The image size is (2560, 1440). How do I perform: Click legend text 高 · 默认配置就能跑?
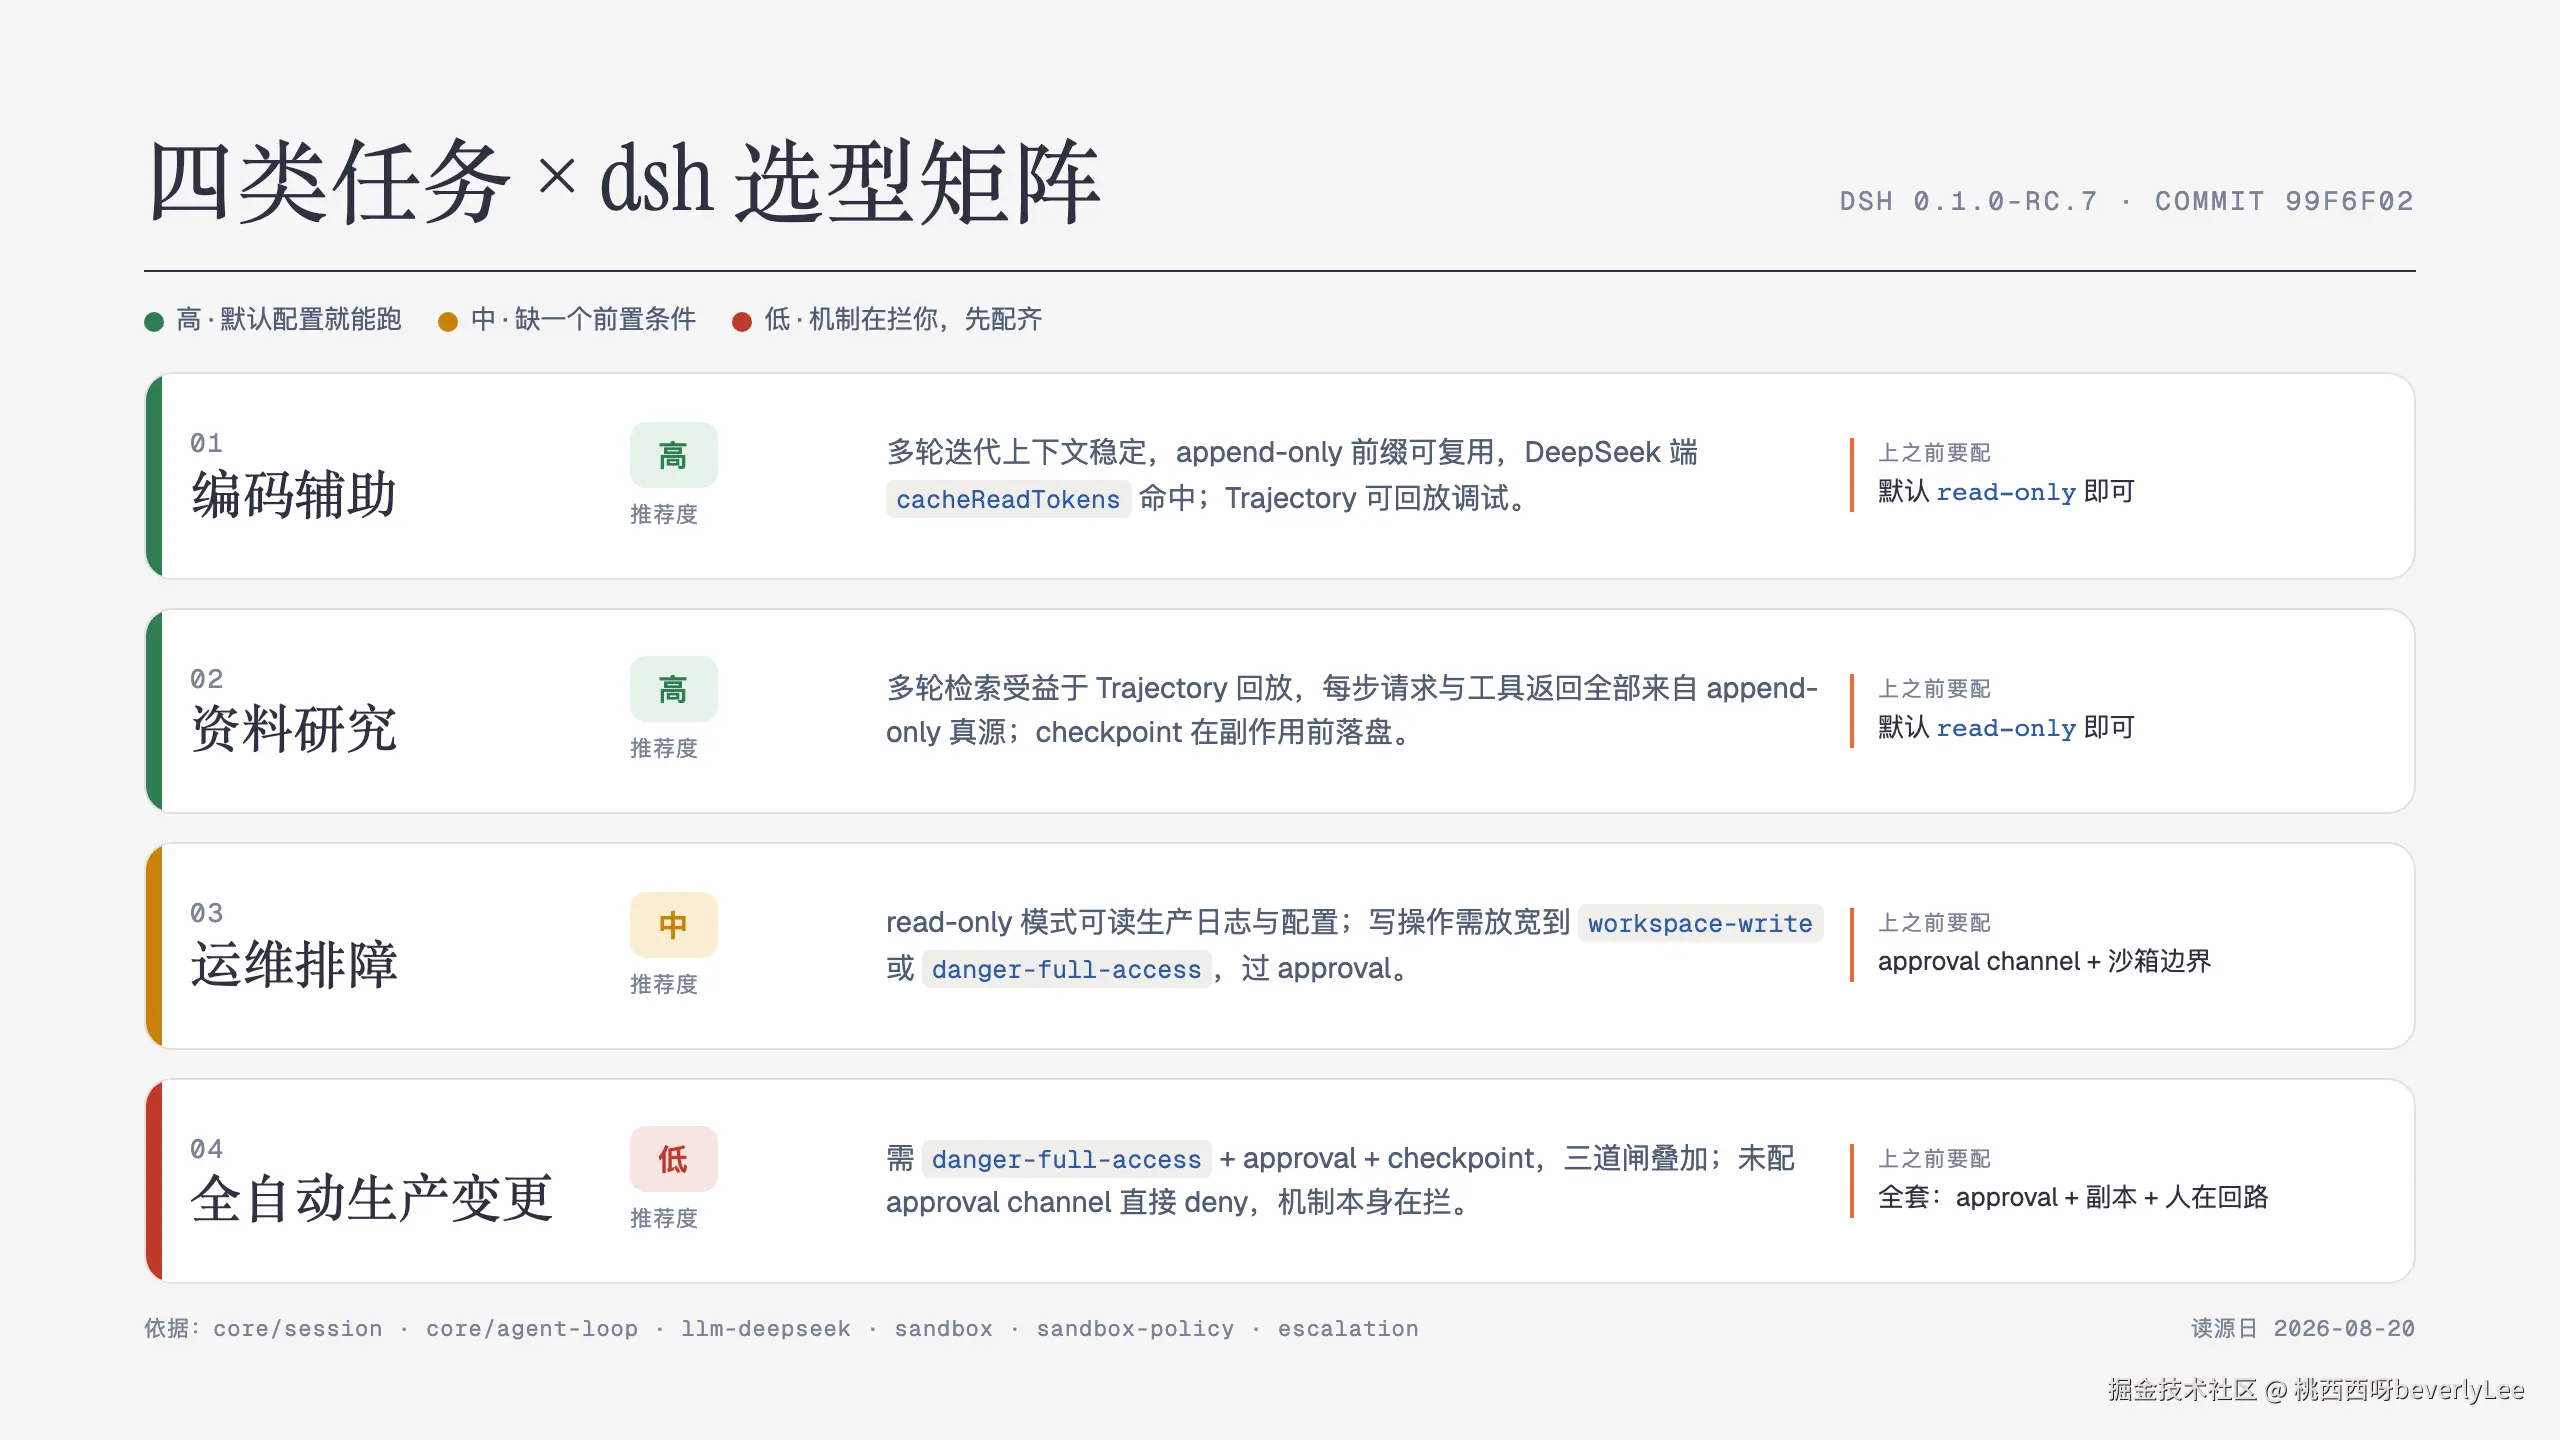coord(288,319)
